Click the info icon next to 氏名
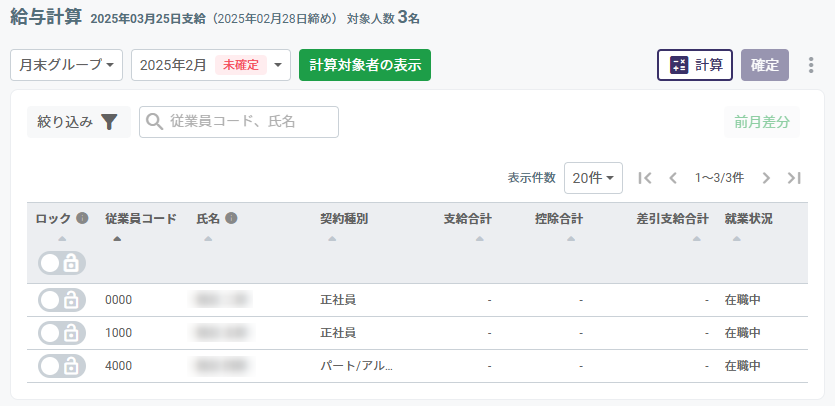 [x=231, y=218]
